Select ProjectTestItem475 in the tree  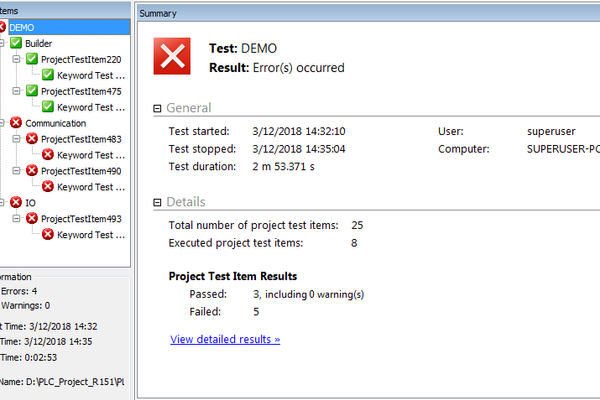(x=81, y=91)
